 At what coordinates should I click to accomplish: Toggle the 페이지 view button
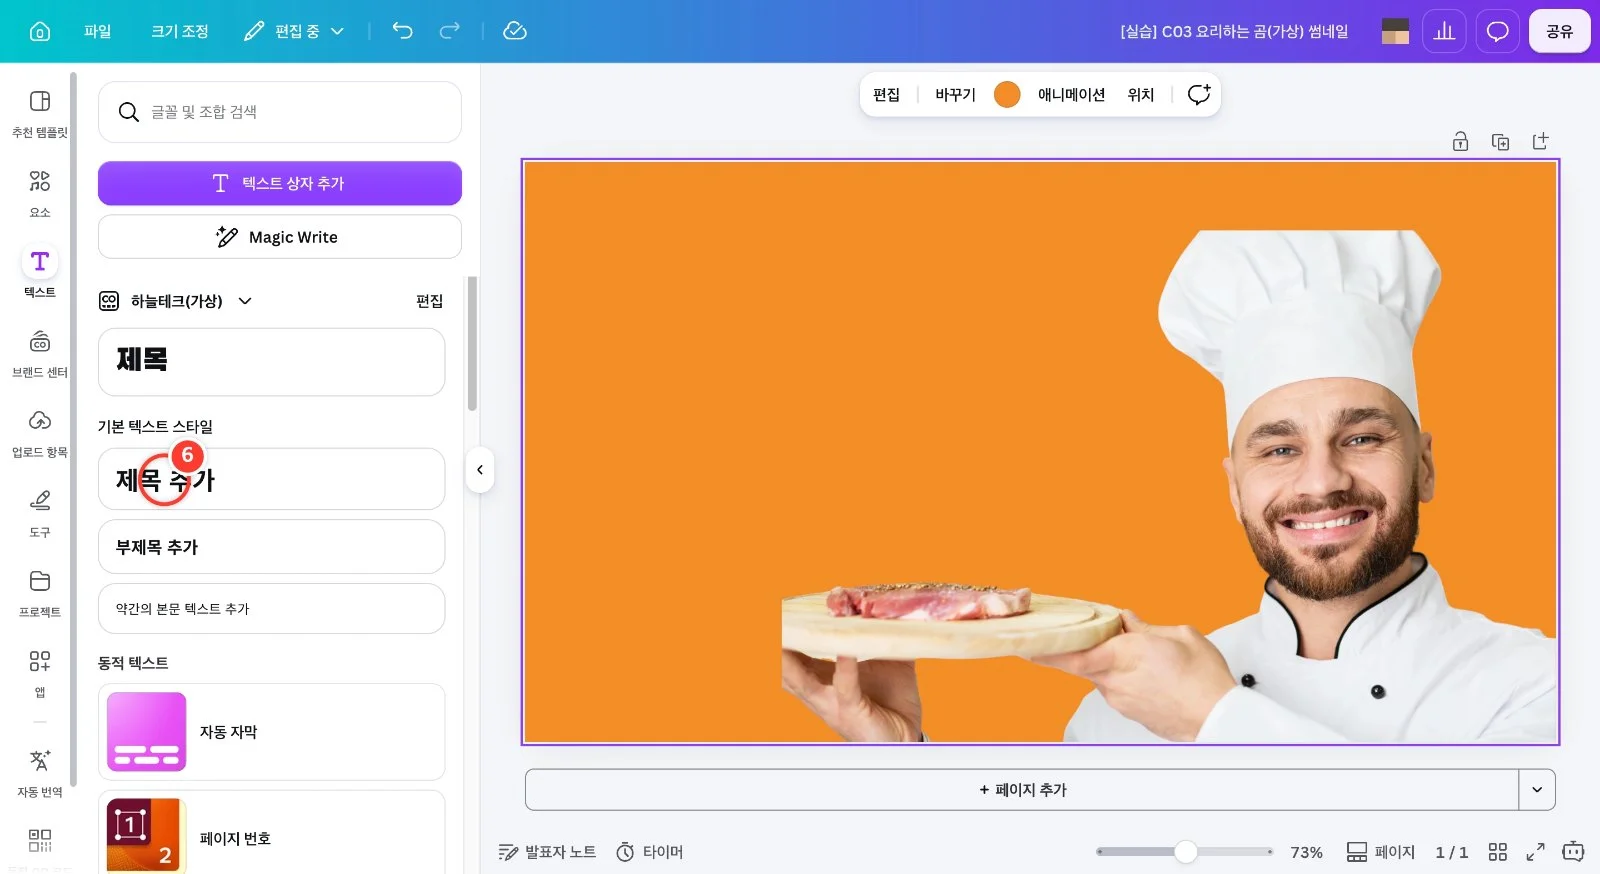point(1381,852)
